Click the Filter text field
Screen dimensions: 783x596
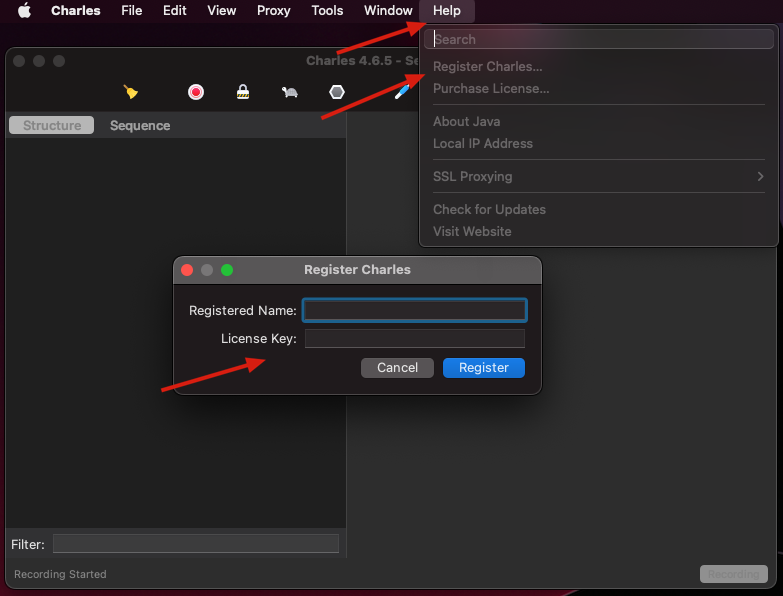click(196, 544)
